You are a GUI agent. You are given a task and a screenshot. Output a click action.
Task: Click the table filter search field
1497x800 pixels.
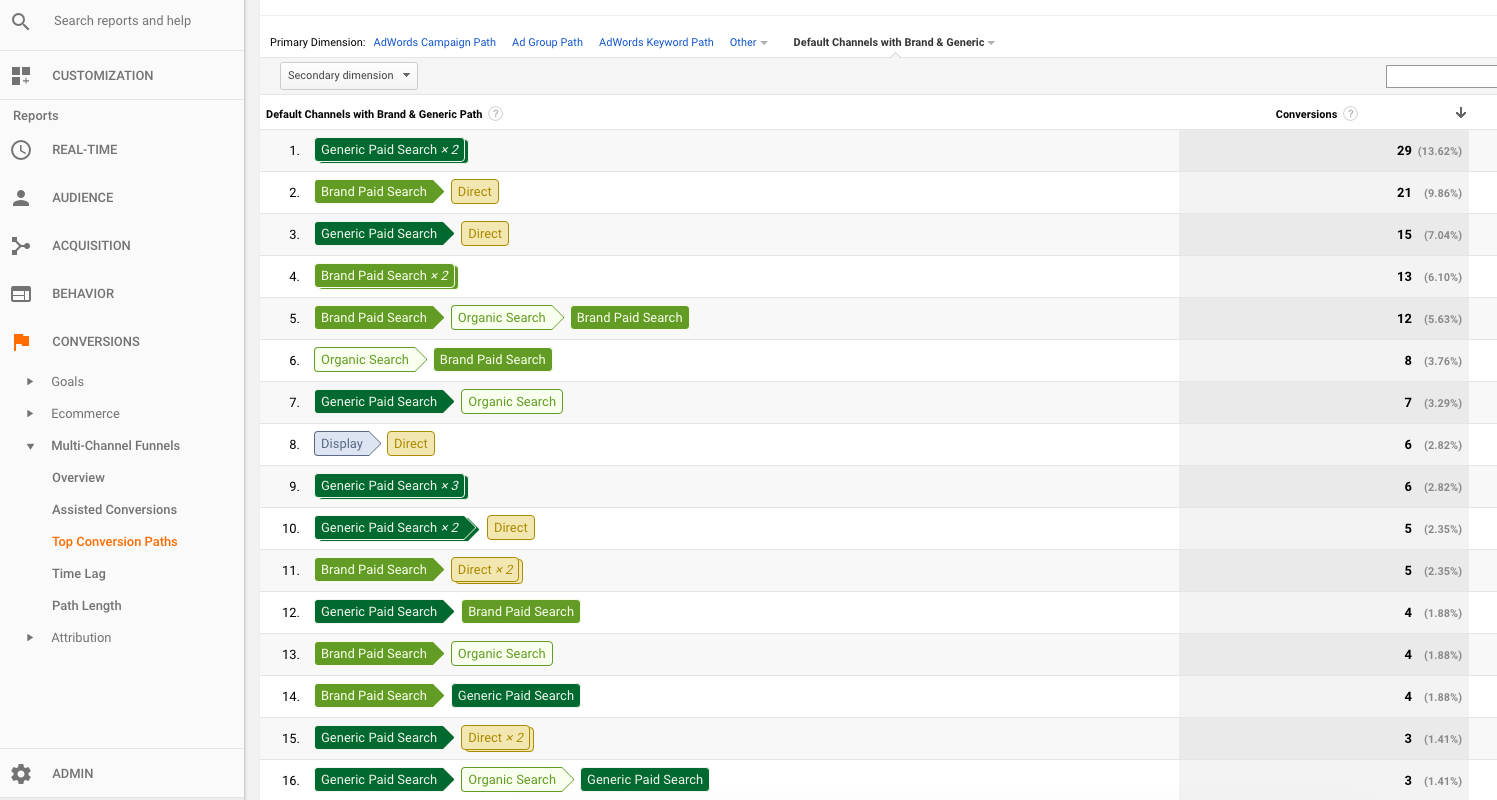coord(1440,76)
